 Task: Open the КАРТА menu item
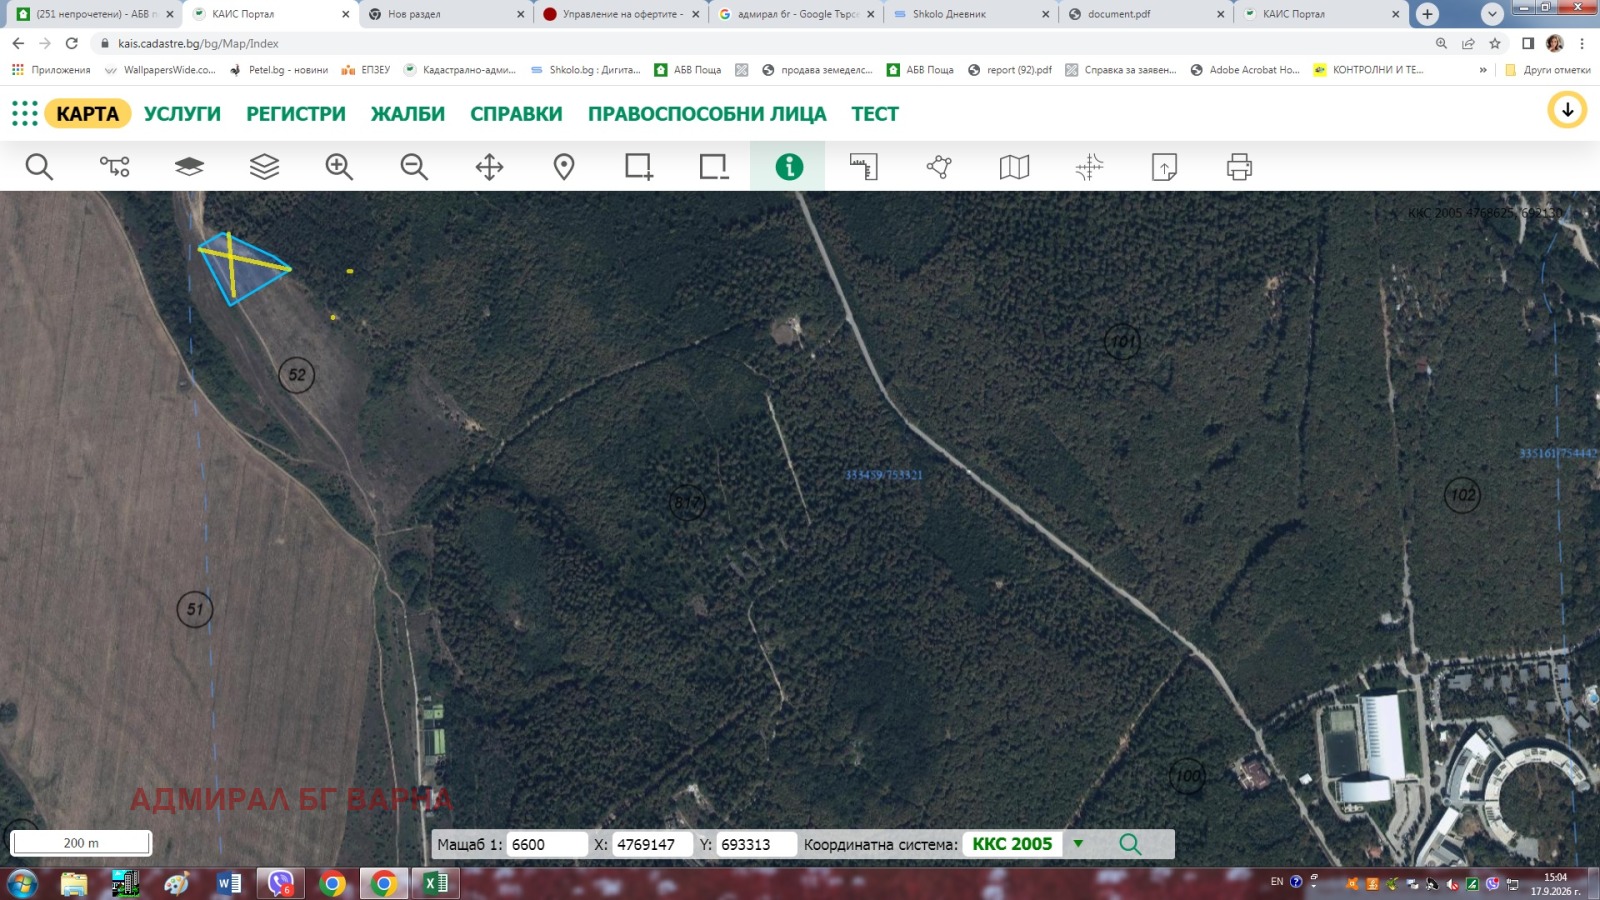pos(87,113)
